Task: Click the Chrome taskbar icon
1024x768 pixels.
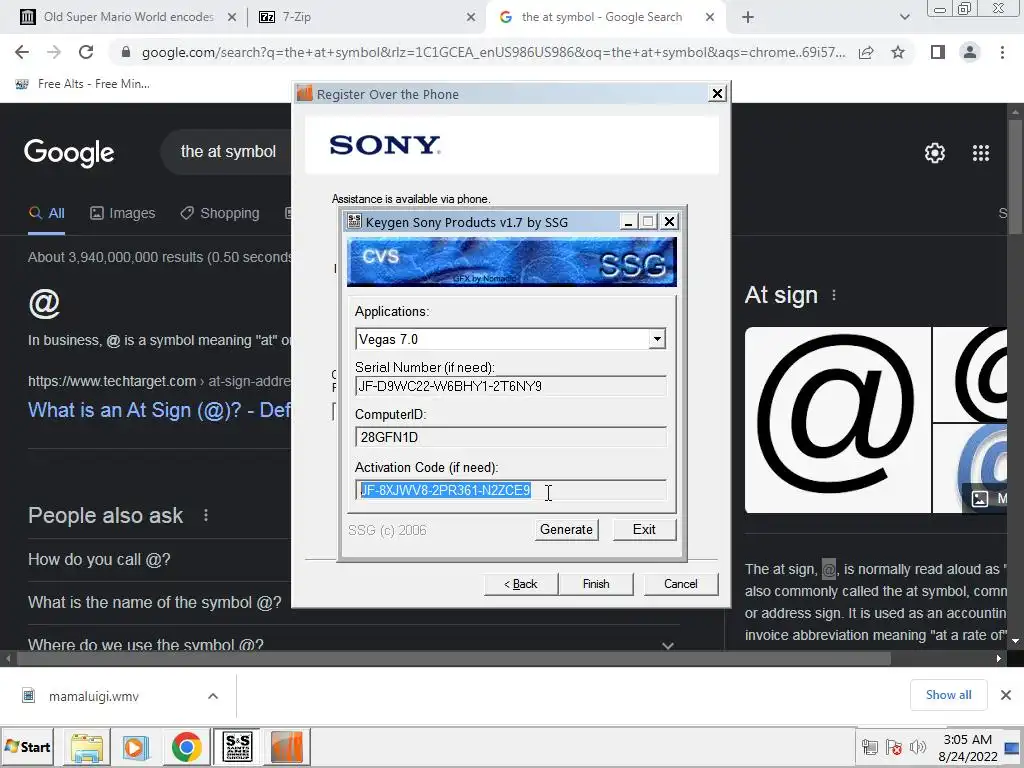Action: (187, 747)
